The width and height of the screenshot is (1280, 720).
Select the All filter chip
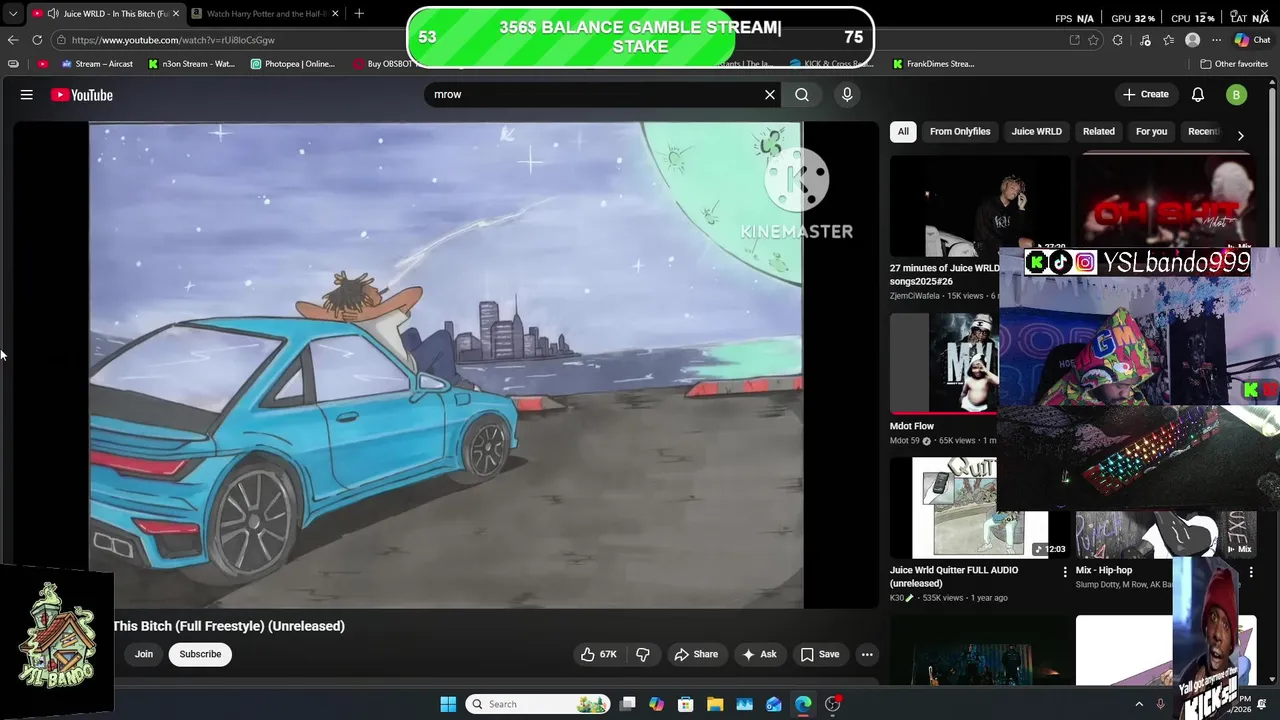click(x=903, y=131)
